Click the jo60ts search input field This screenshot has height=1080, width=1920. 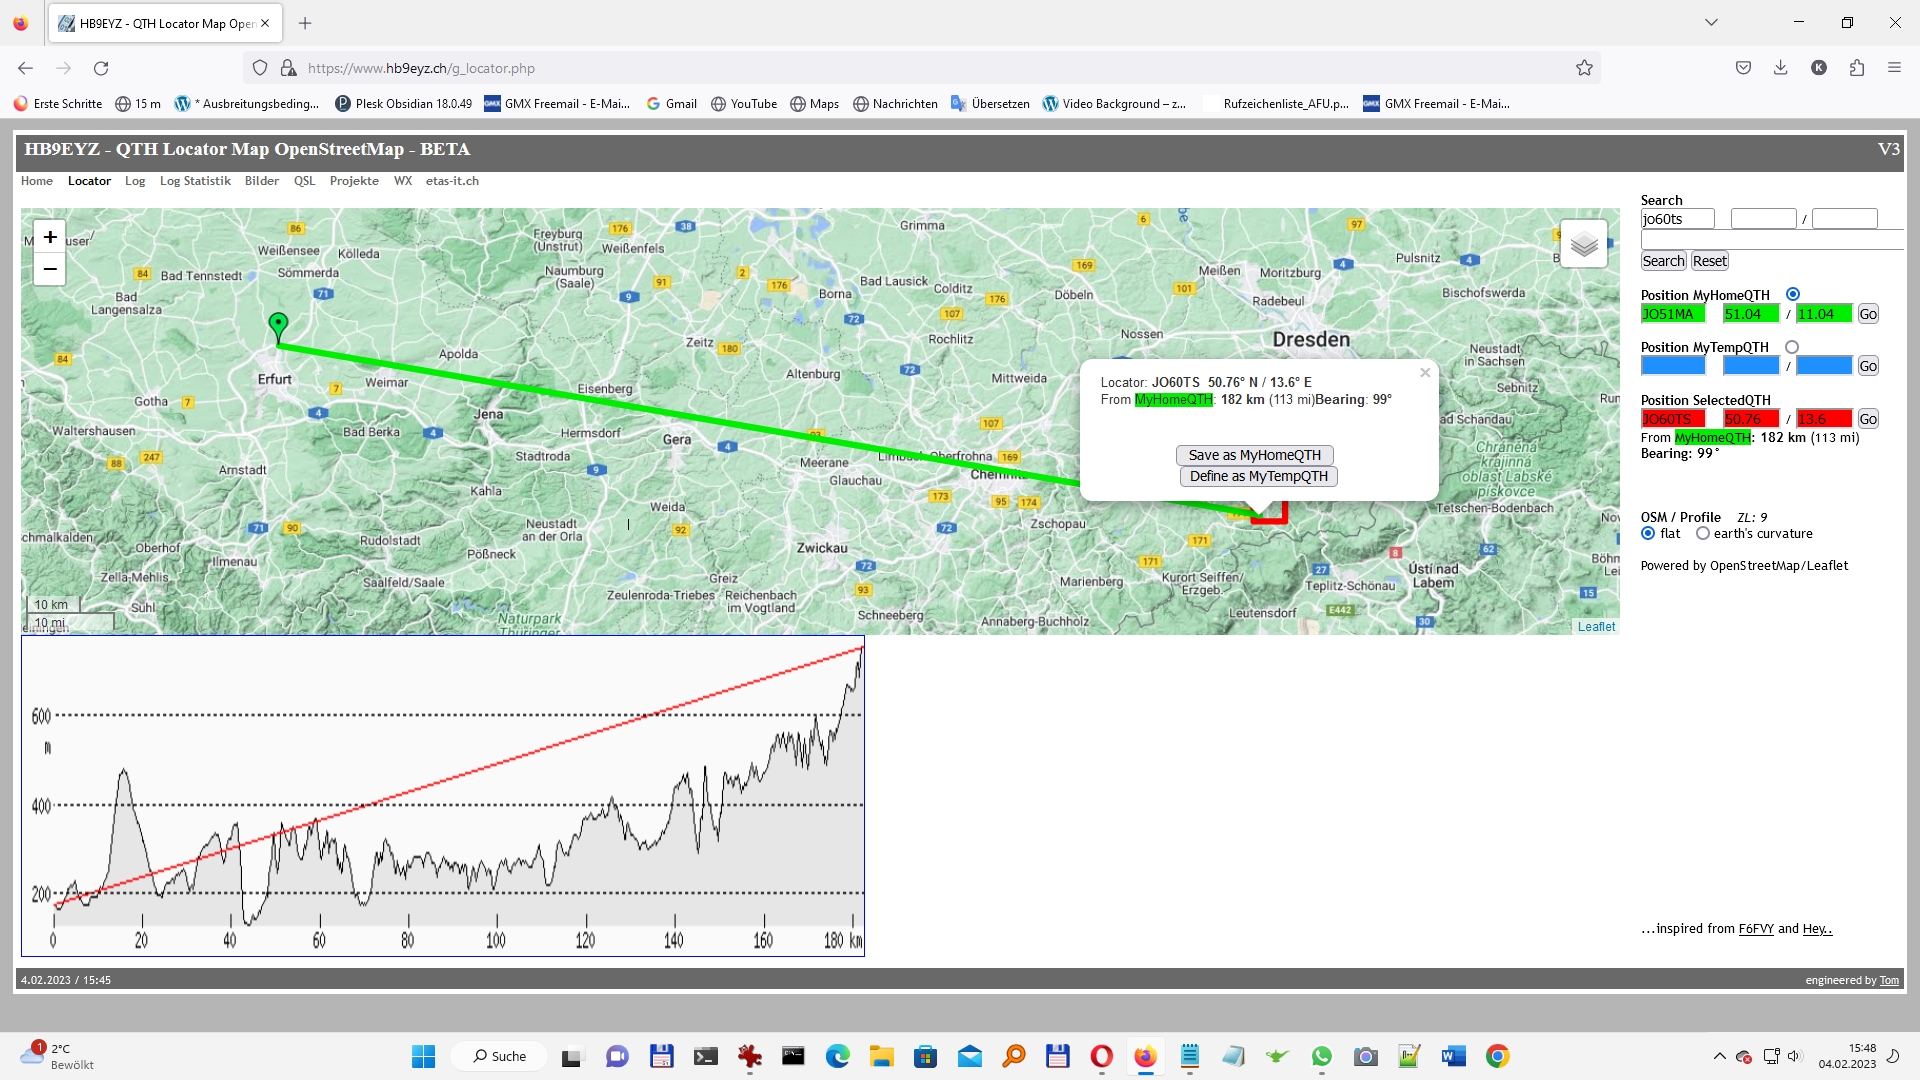tap(1677, 219)
